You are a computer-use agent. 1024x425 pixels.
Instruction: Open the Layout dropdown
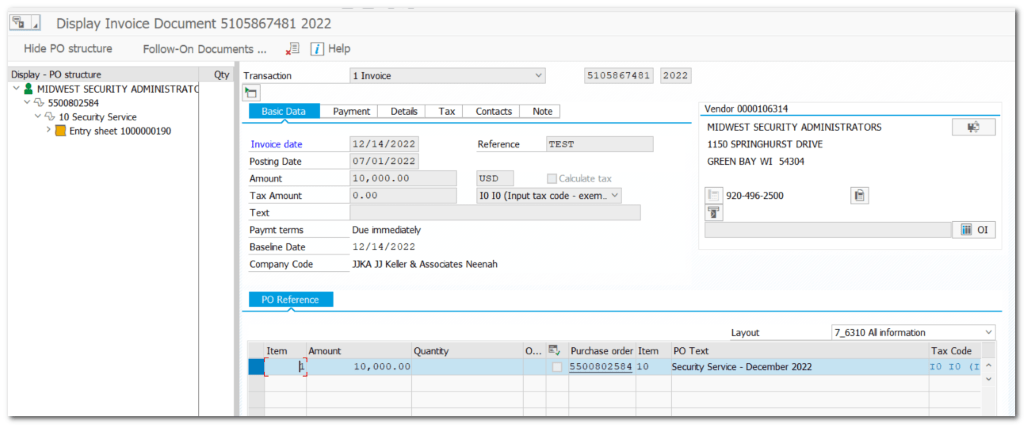[x=989, y=332]
